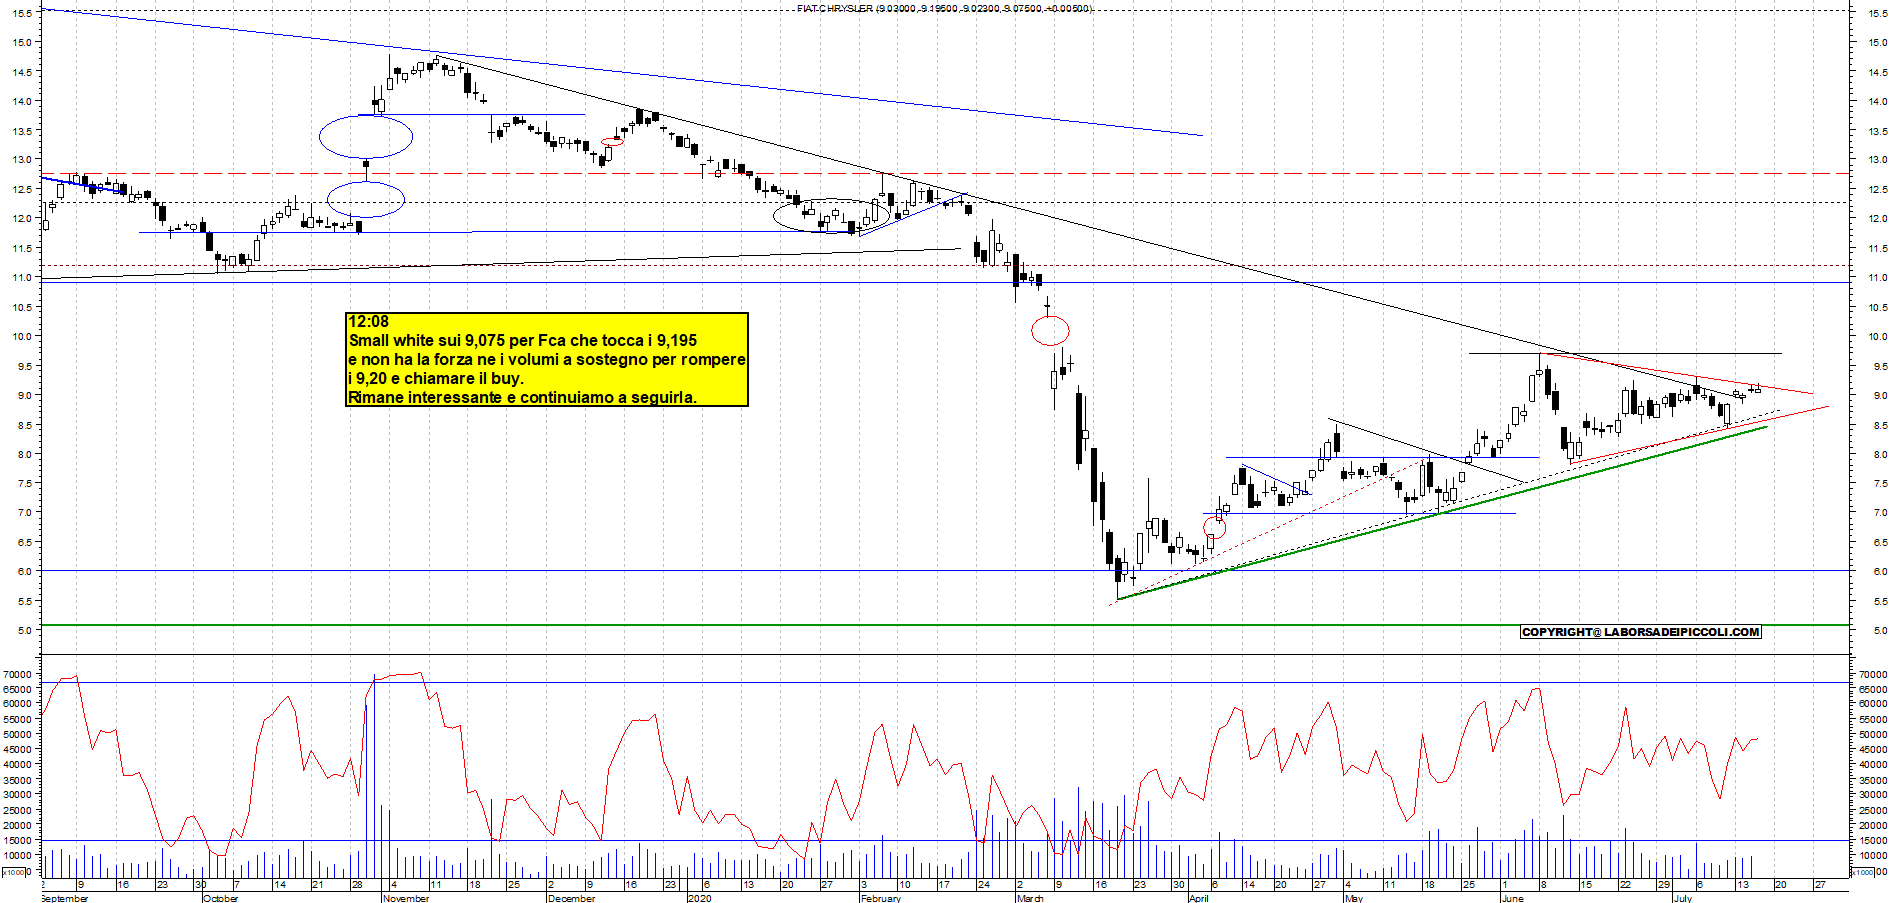Click the red ellipse marking the March gap
This screenshot has width=1890, height=903.
tap(1050, 330)
